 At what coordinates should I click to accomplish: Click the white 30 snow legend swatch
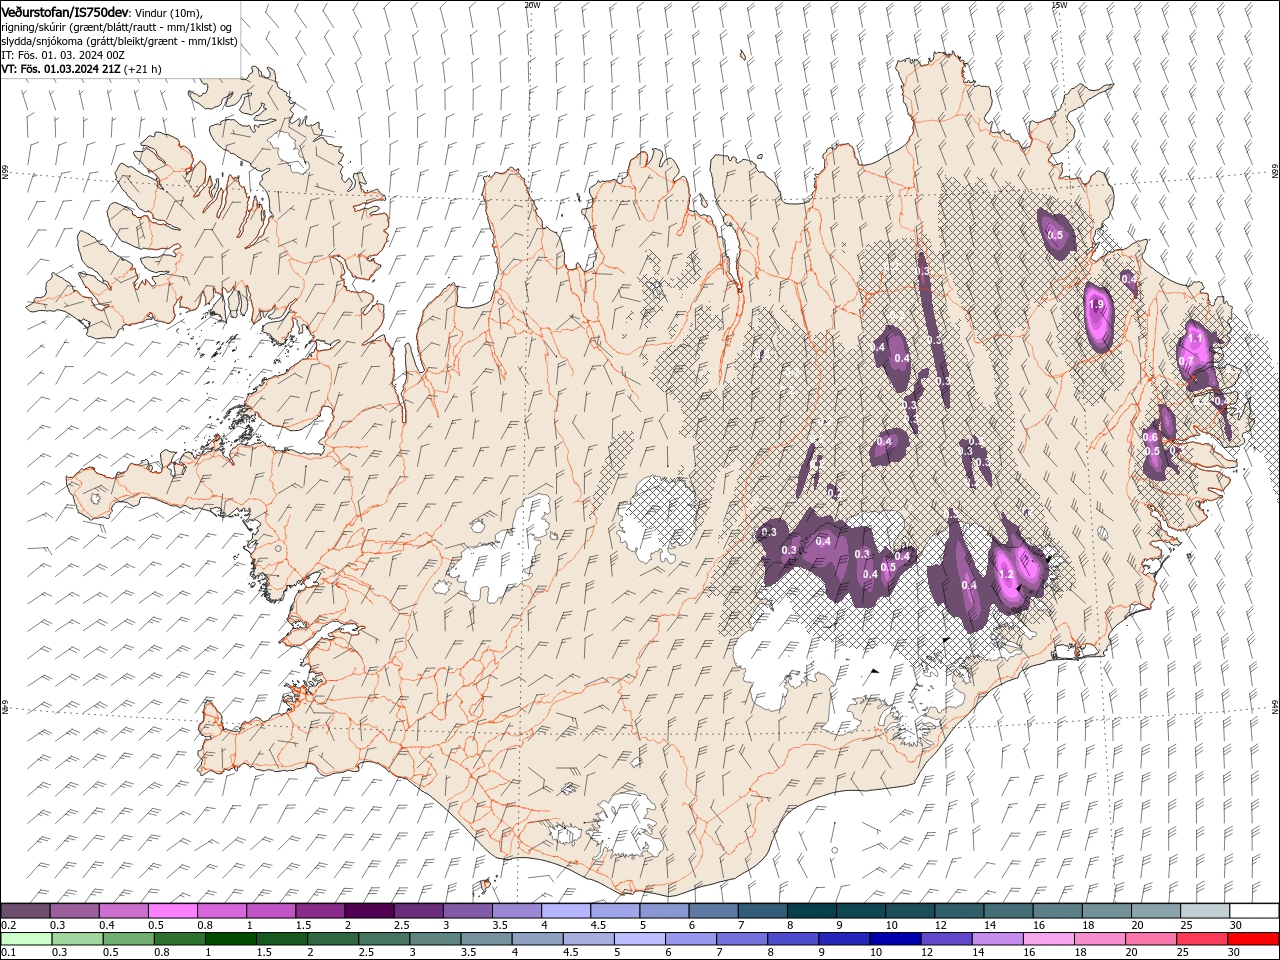click(1254, 910)
